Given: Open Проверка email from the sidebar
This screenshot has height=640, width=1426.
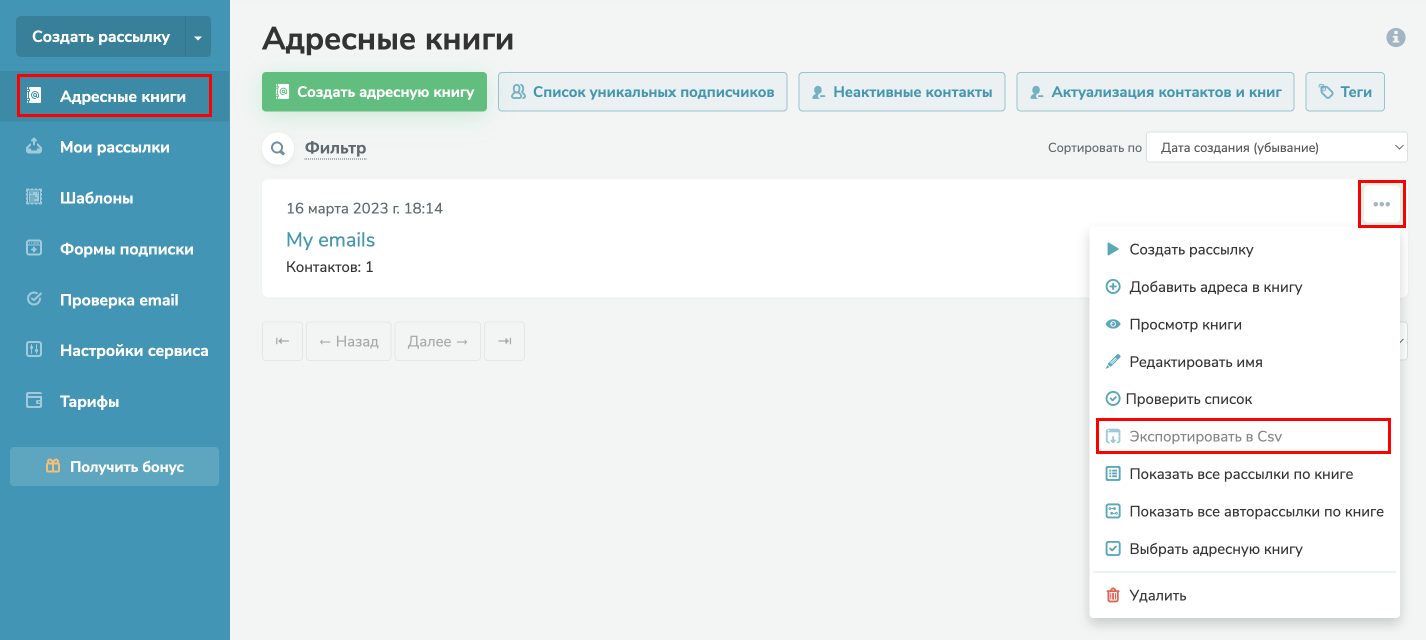Looking at the screenshot, I should click(x=34, y=299).
